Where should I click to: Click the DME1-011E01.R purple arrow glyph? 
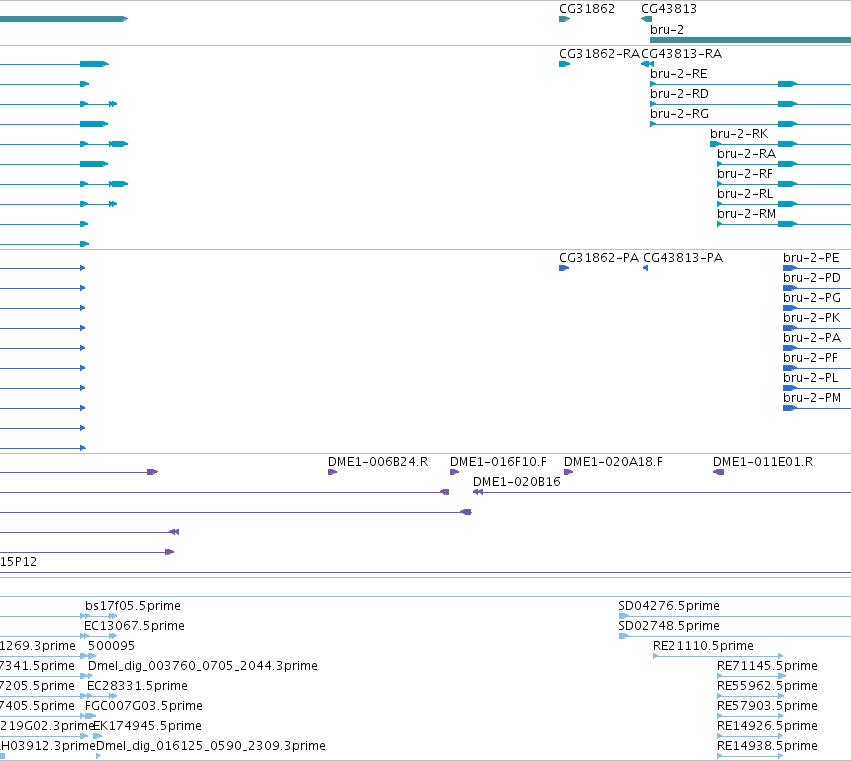pos(718,472)
